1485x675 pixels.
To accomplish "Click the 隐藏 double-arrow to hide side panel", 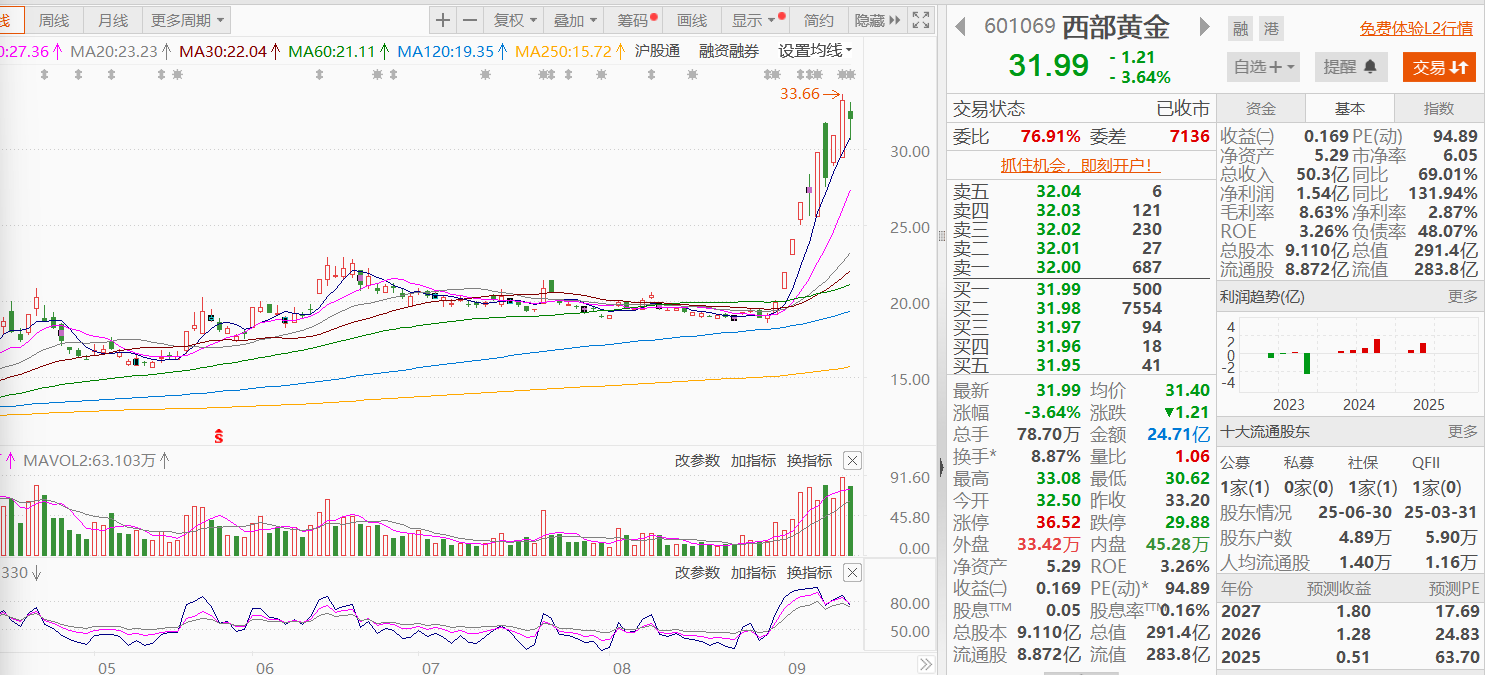I will tap(878, 20).
